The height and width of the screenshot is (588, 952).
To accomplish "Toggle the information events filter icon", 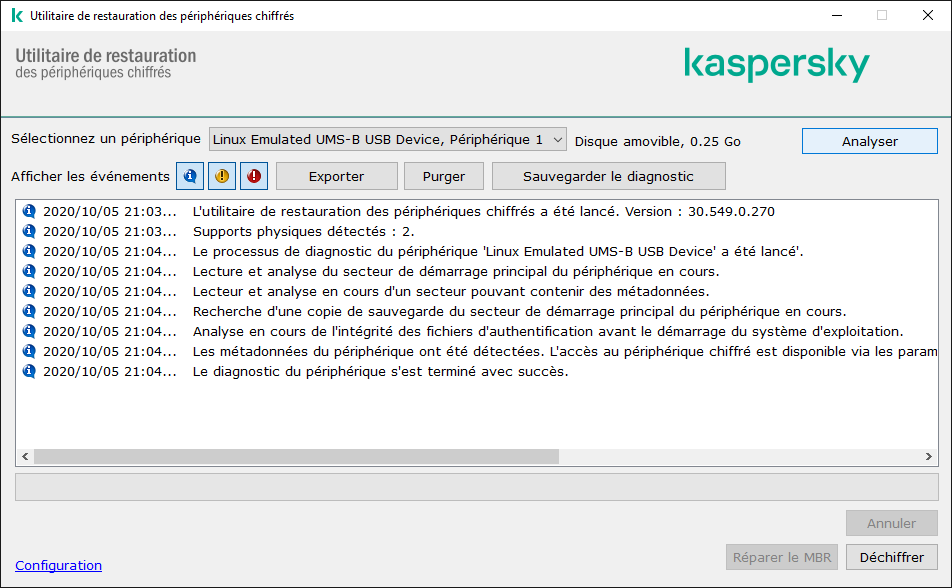I will tap(190, 176).
